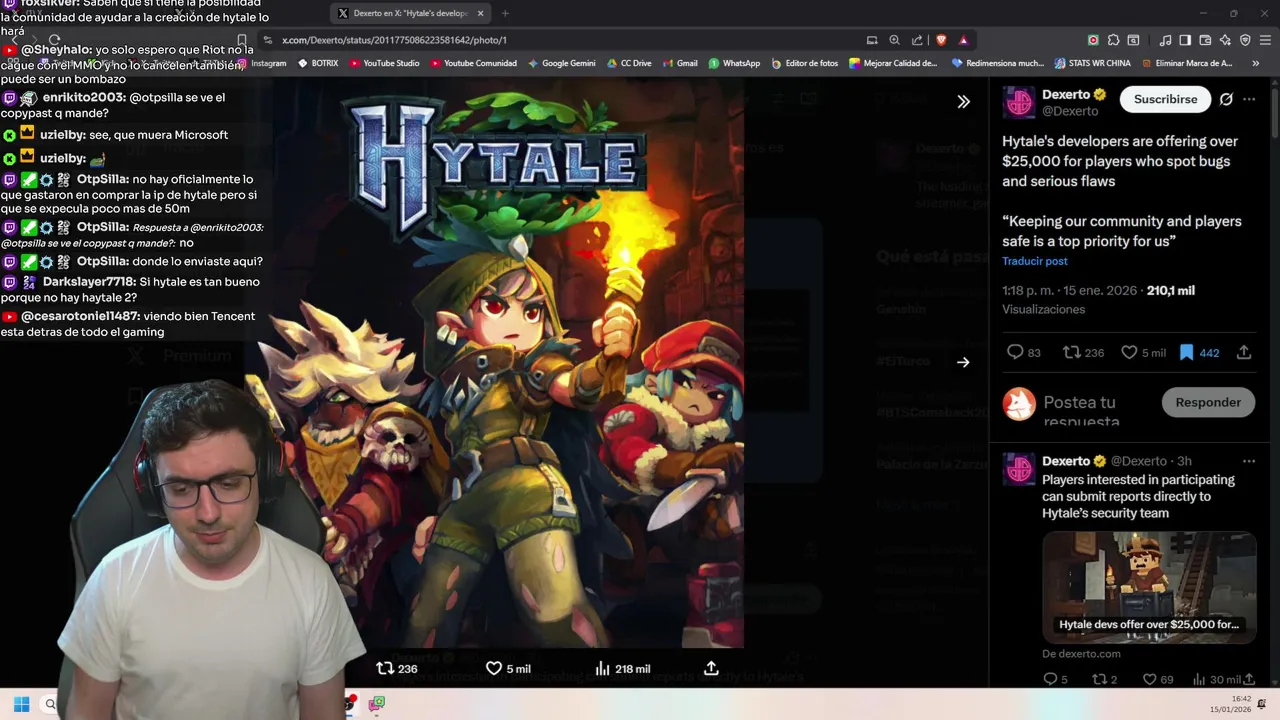Open Google Gemini bookmark
Viewport: 1280px width, 720px height.
(561, 63)
